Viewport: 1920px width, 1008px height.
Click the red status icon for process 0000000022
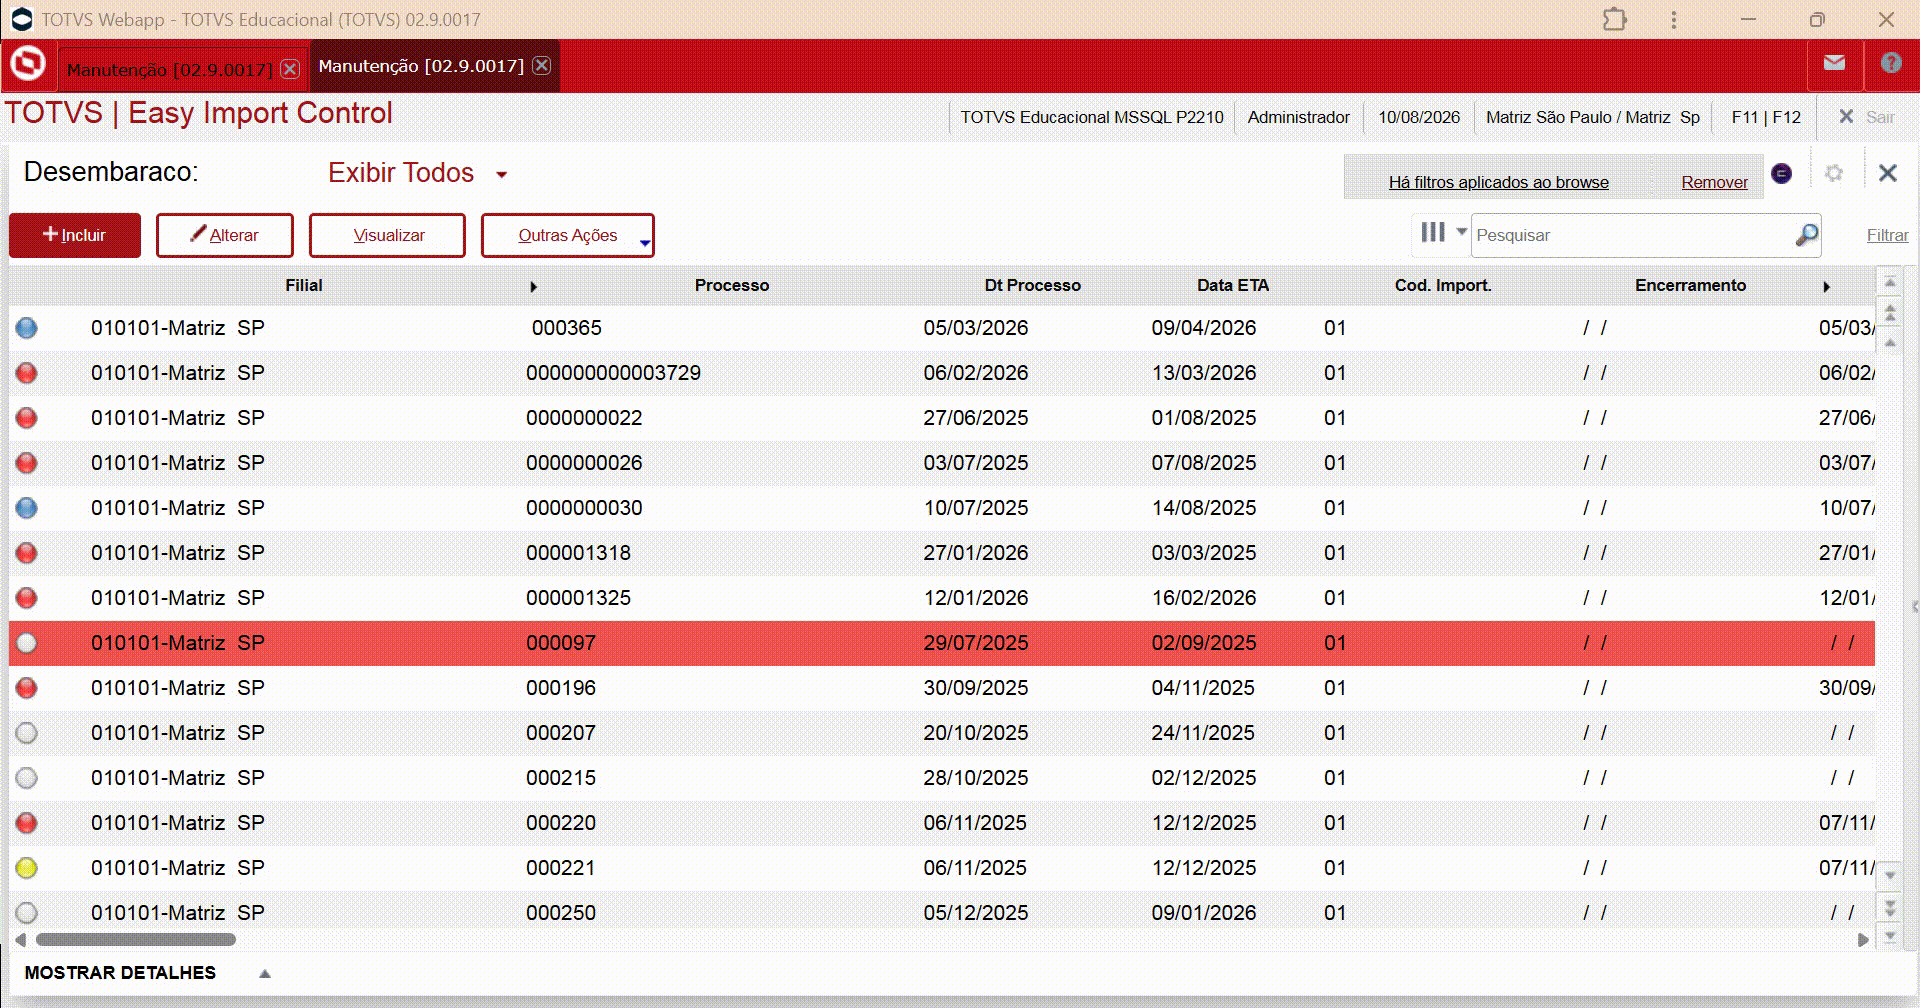coord(27,418)
